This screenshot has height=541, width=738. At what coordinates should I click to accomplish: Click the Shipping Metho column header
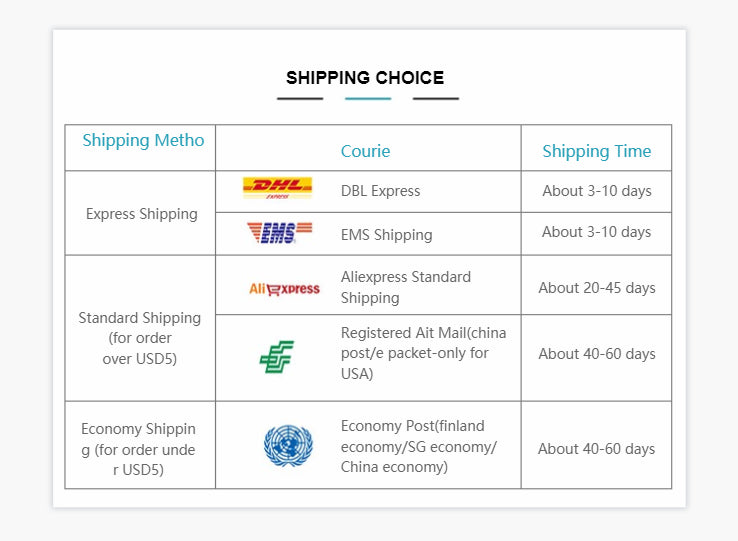pos(143,140)
